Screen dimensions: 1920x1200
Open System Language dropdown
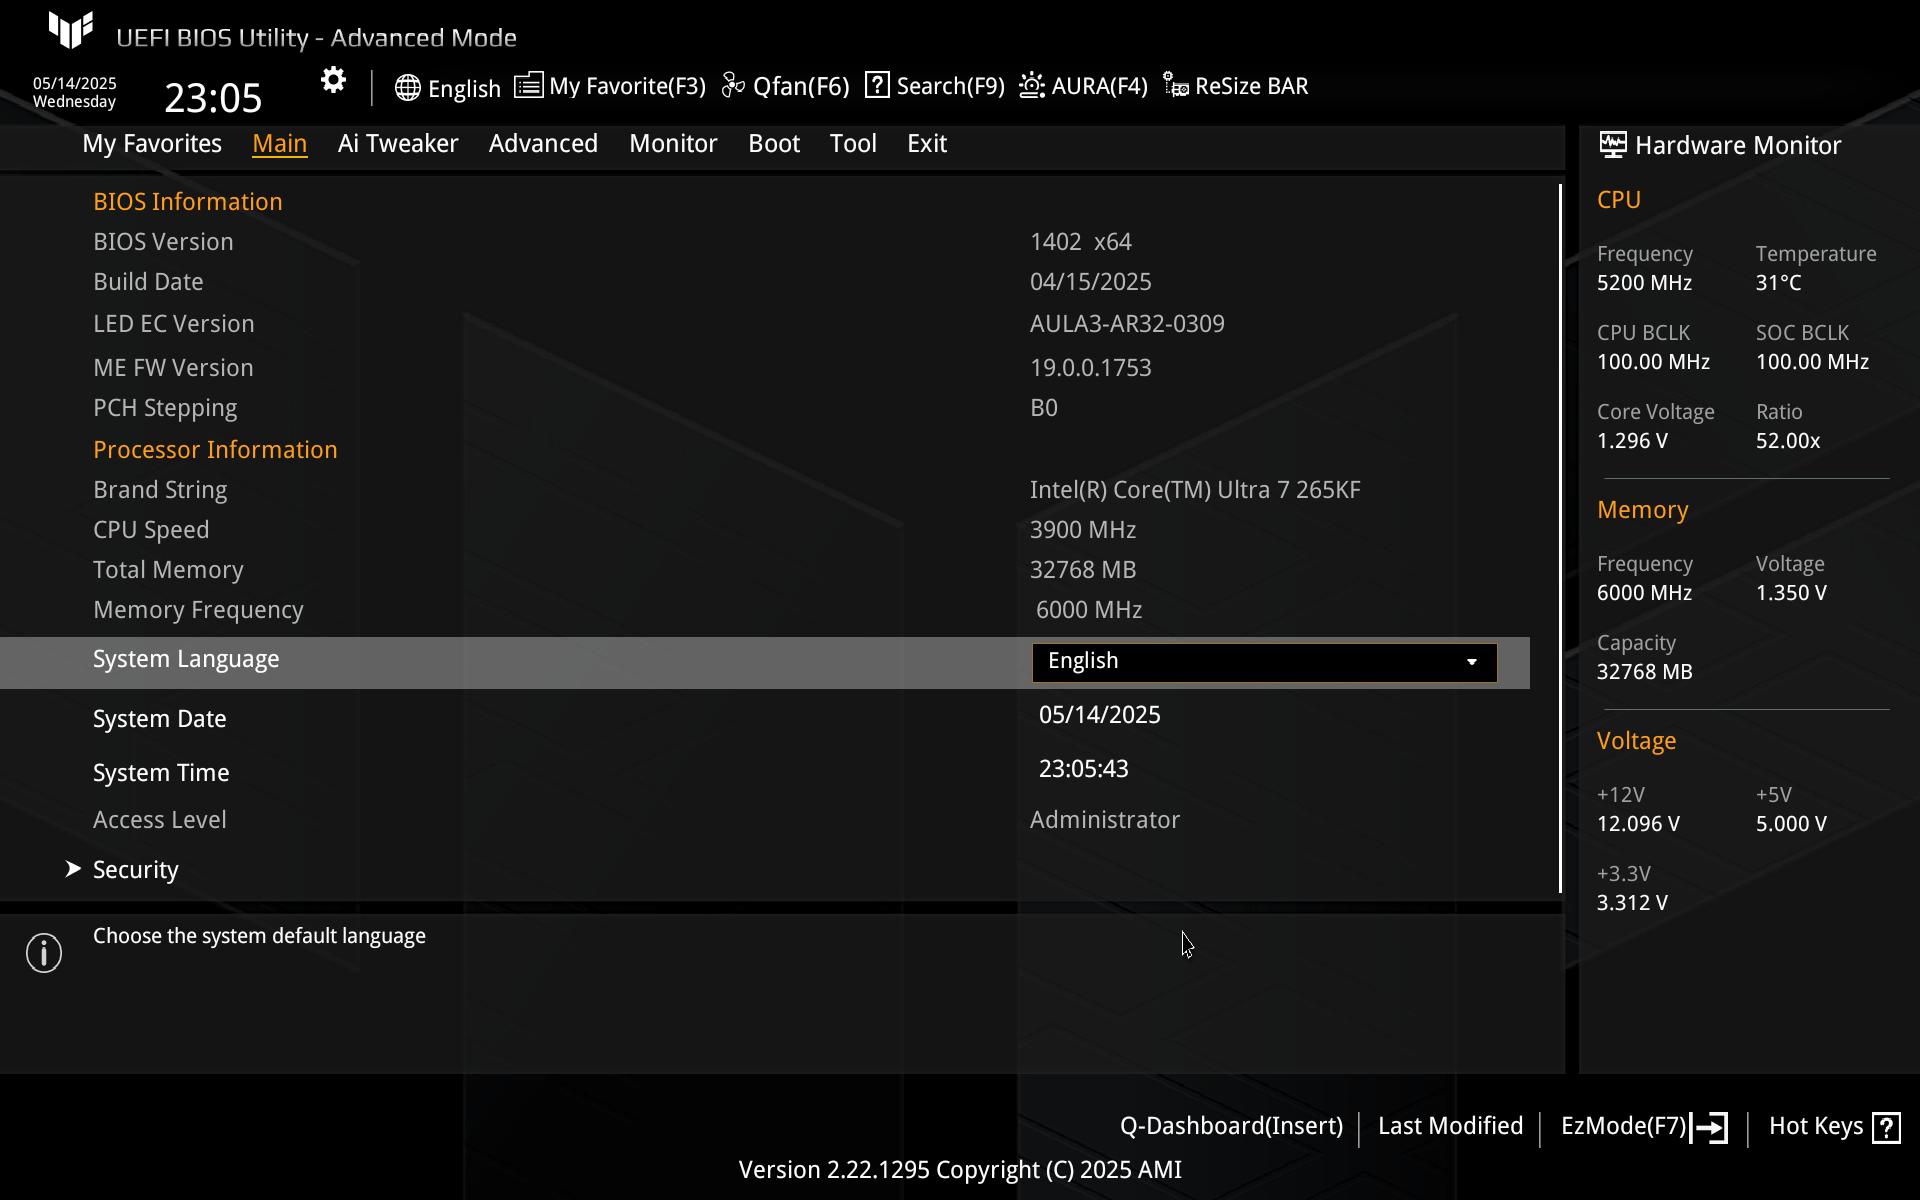point(1264,662)
